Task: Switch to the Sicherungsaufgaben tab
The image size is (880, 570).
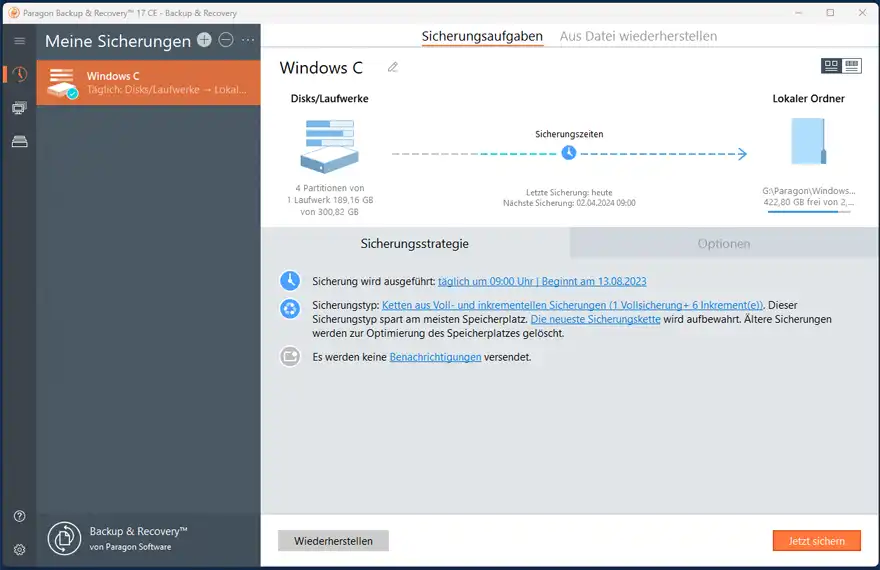Action: coord(482,36)
